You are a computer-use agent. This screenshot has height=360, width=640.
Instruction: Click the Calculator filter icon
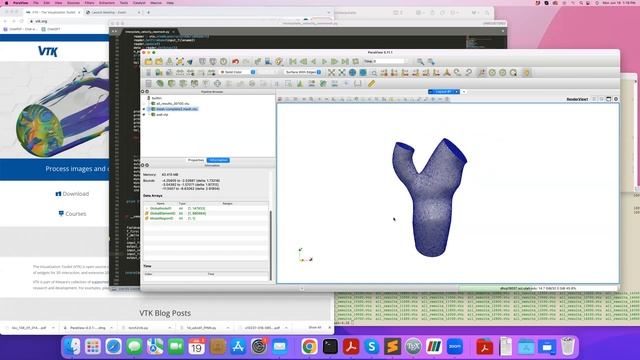click(149, 84)
